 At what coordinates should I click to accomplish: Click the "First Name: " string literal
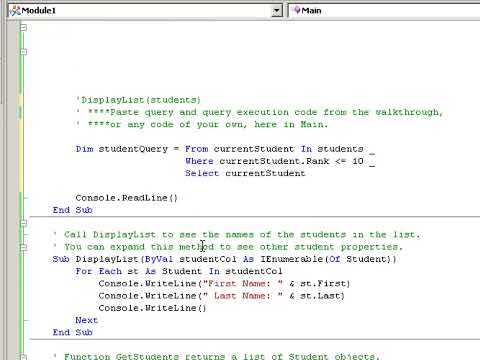pyautogui.click(x=243, y=284)
